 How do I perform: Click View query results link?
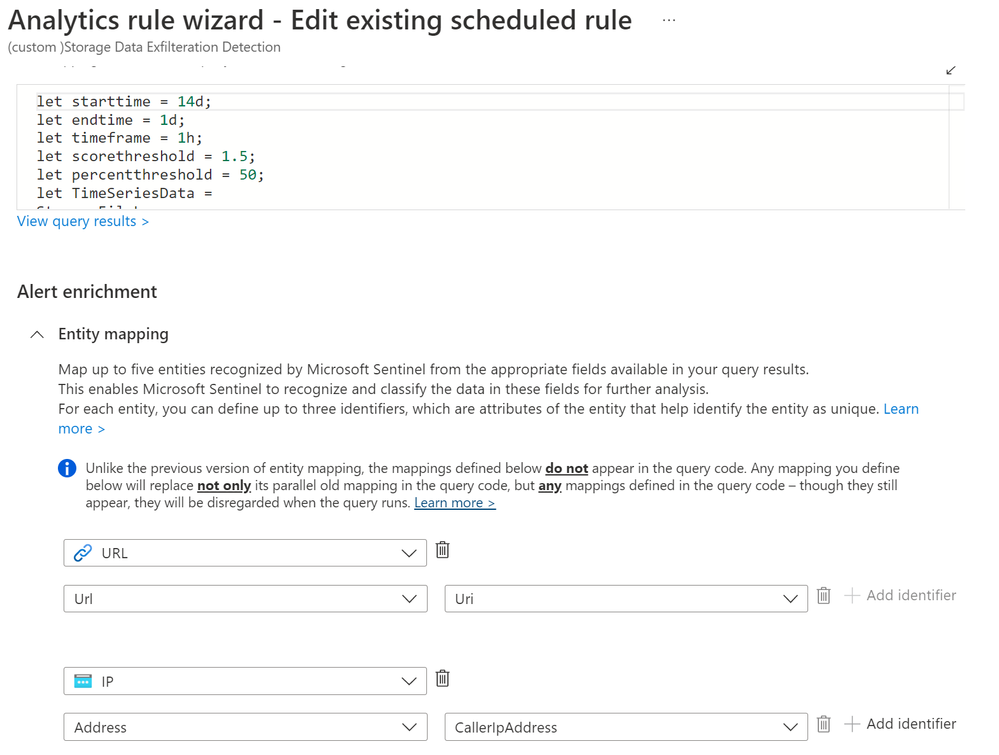coord(83,221)
